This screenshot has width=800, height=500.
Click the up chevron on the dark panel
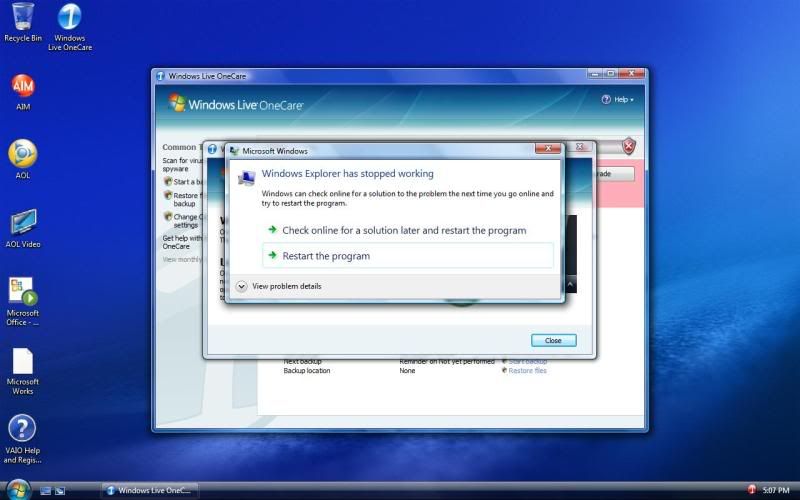pyautogui.click(x=570, y=285)
